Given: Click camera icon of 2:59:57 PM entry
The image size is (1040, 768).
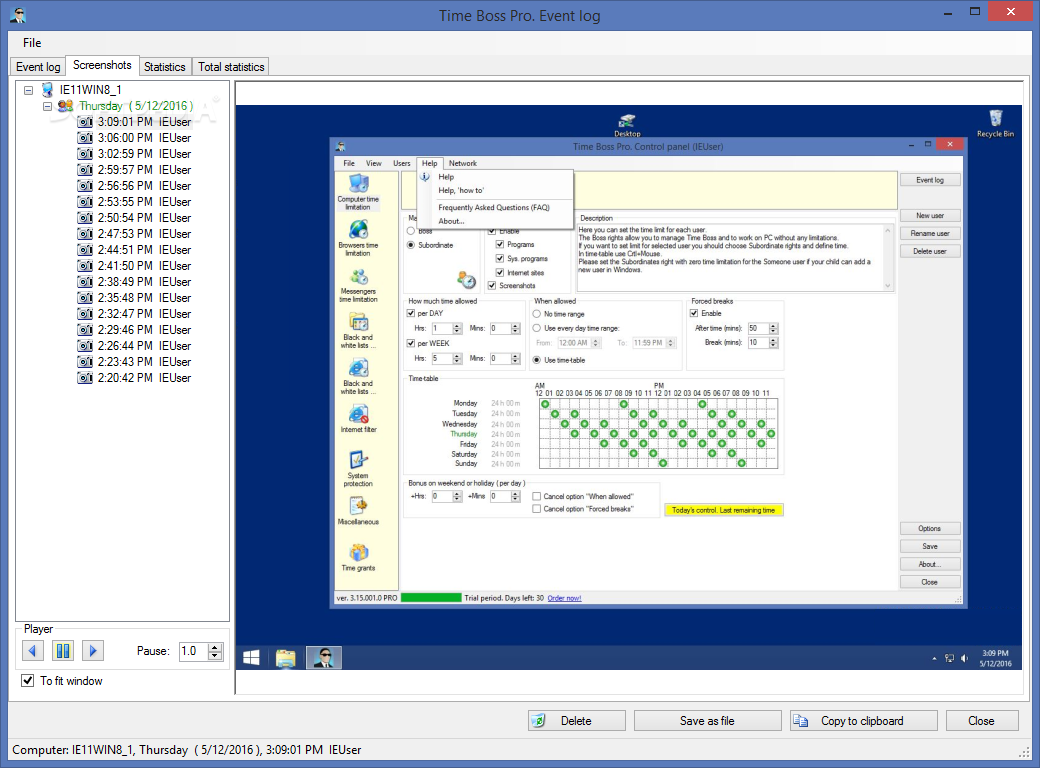Looking at the screenshot, I should point(85,170).
